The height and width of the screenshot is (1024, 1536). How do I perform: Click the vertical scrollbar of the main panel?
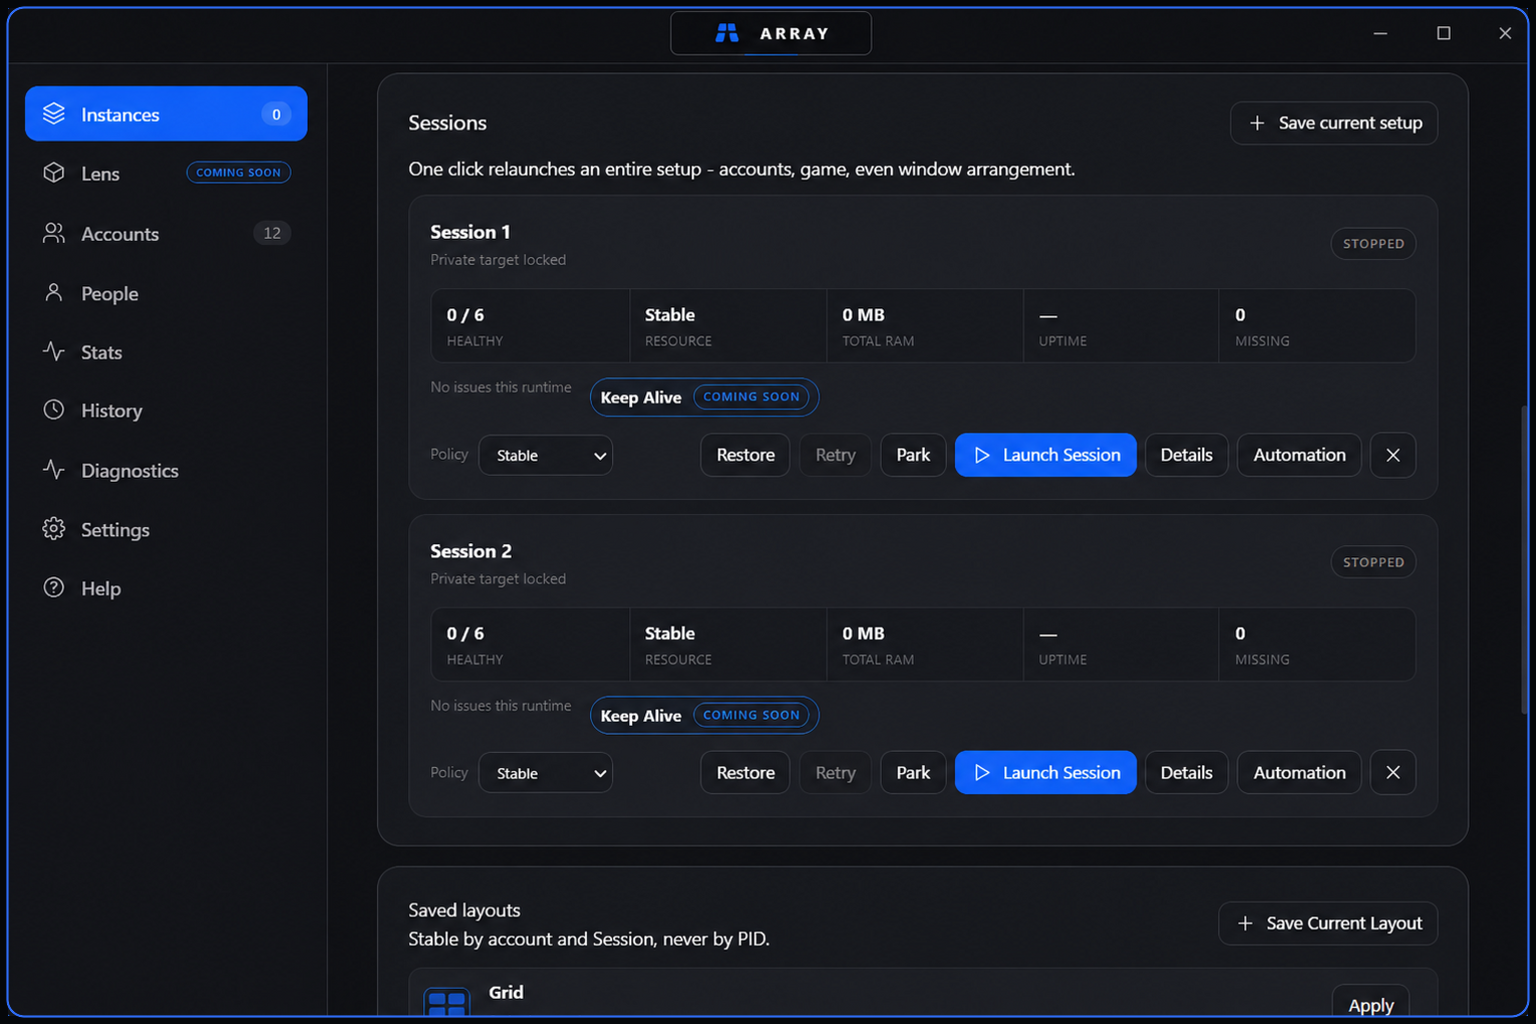(x=1524, y=560)
